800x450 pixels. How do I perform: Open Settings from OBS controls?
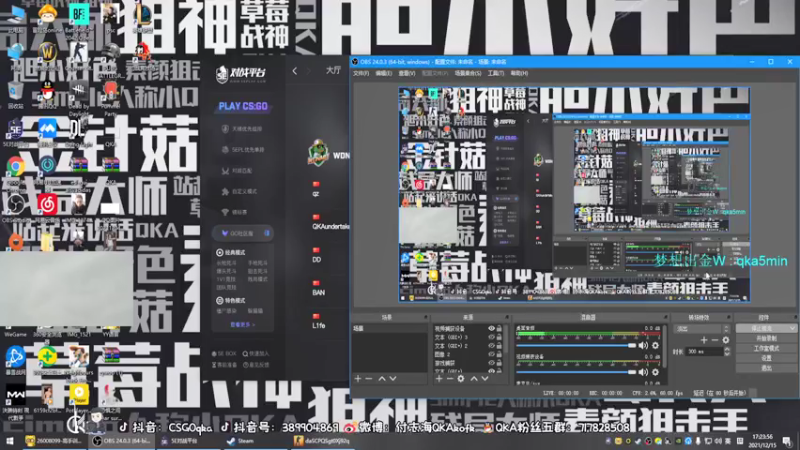(x=766, y=358)
